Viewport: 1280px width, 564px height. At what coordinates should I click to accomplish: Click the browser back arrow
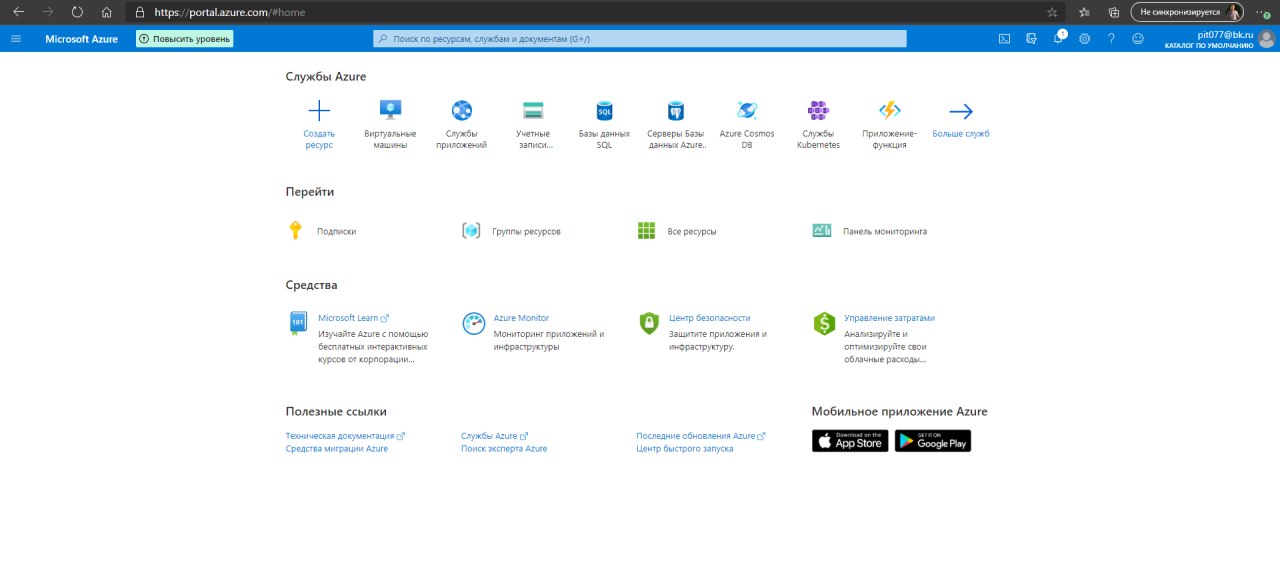click(x=18, y=12)
